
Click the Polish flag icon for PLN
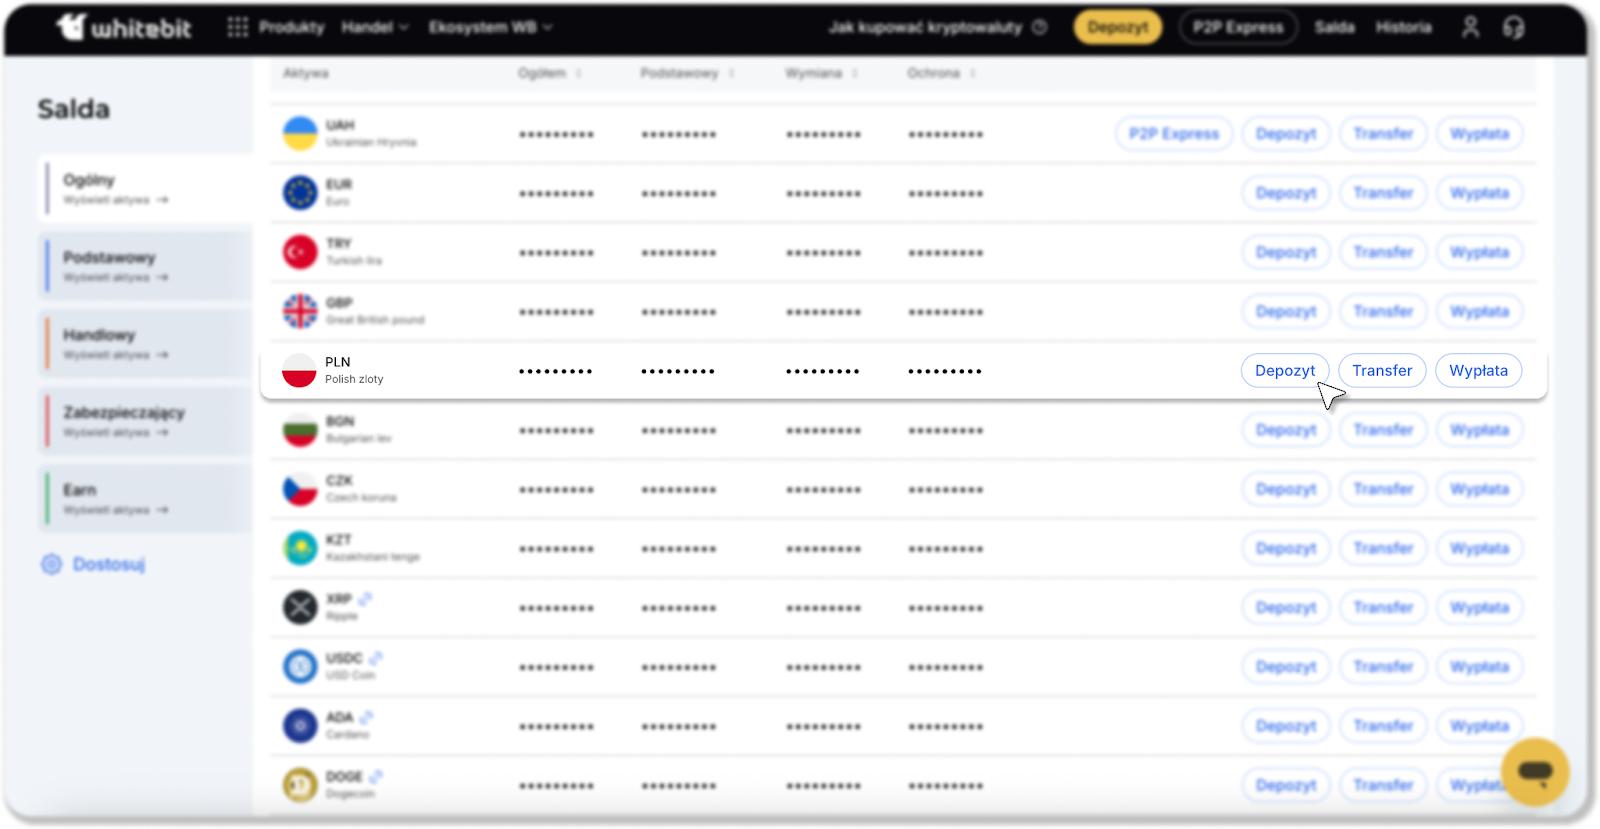click(x=299, y=370)
